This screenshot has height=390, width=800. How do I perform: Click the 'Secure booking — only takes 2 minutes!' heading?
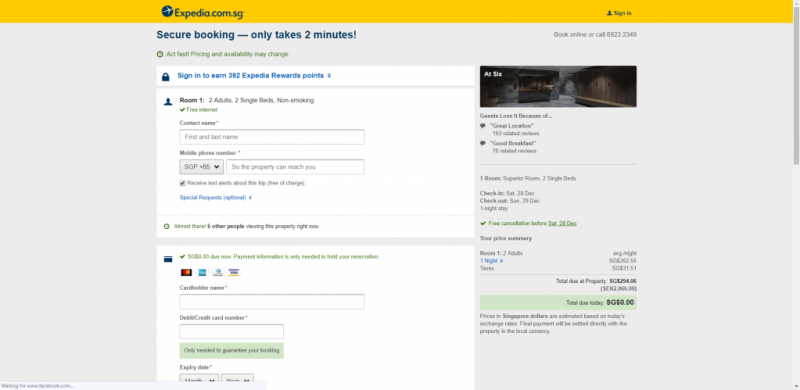tap(257, 35)
